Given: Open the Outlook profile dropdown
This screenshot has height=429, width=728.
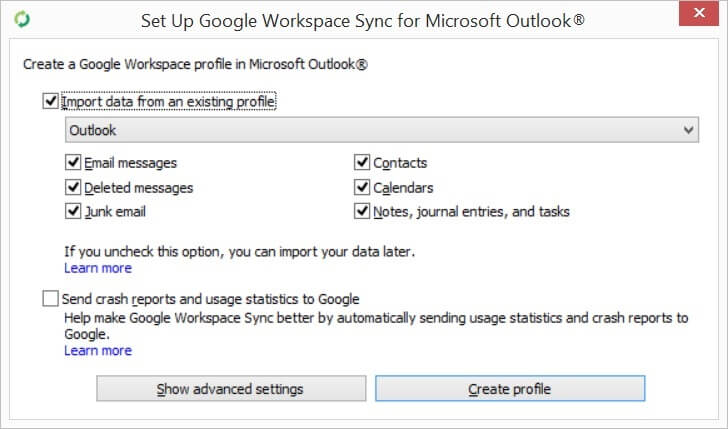Looking at the screenshot, I should [382, 130].
